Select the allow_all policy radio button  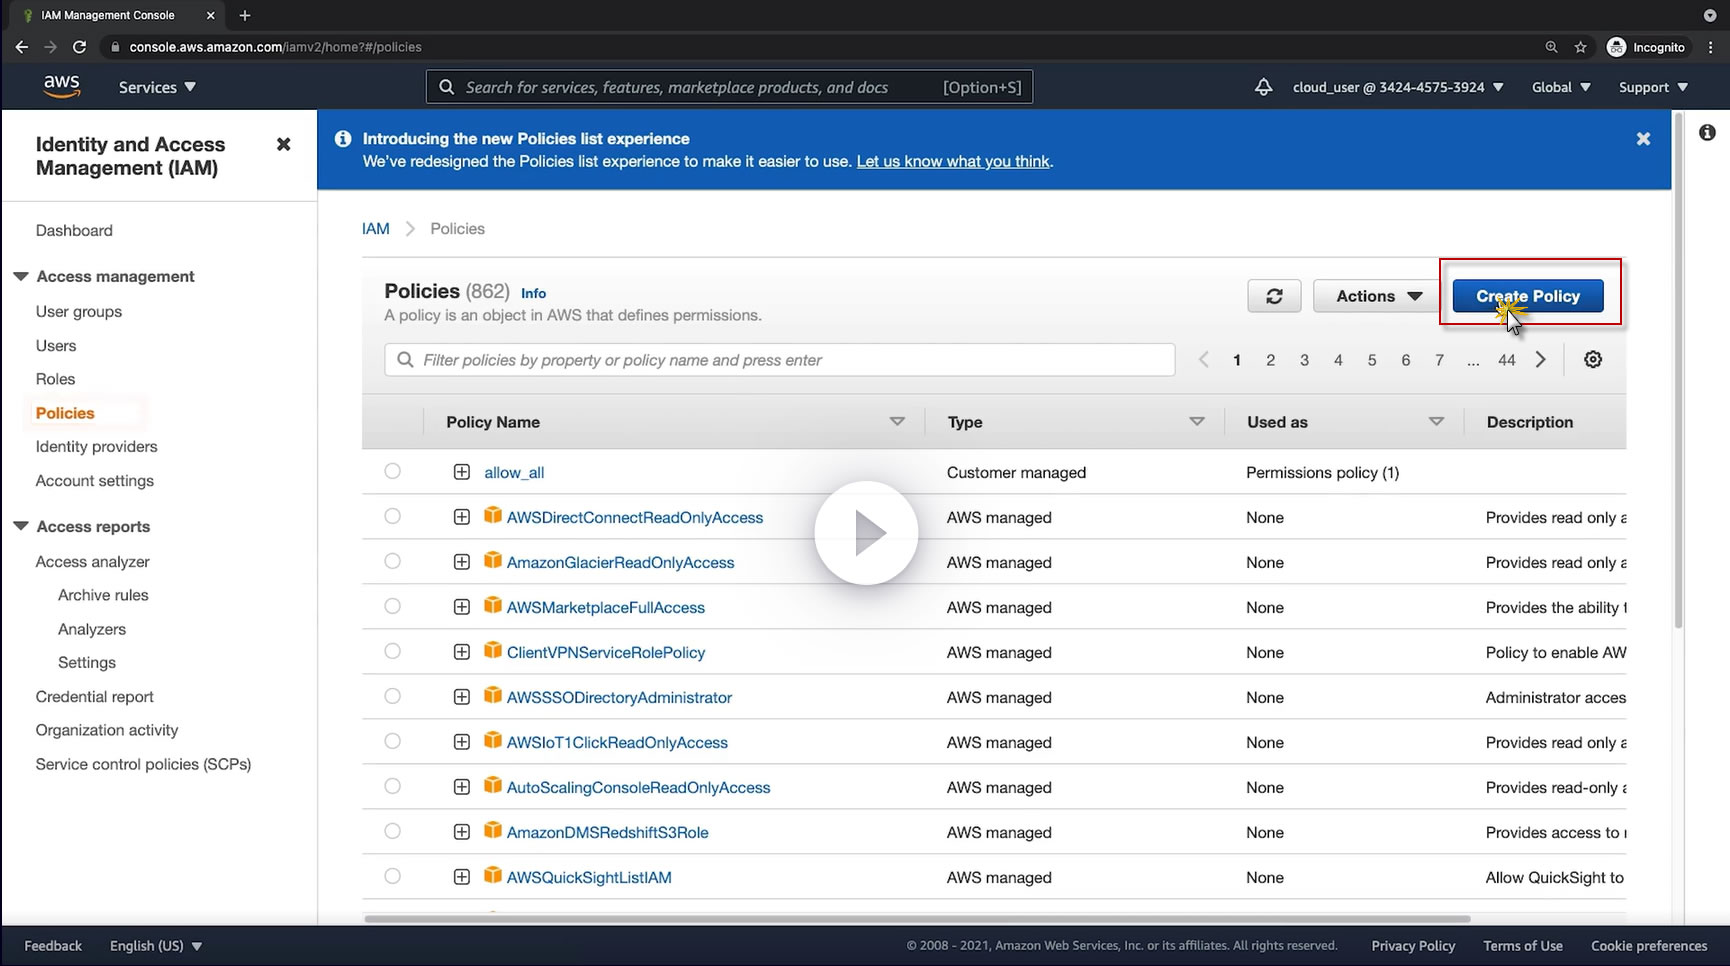click(x=392, y=471)
